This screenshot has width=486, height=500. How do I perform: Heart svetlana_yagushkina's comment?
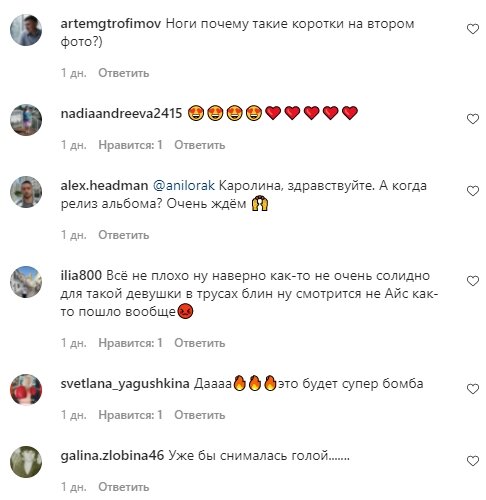[472, 389]
